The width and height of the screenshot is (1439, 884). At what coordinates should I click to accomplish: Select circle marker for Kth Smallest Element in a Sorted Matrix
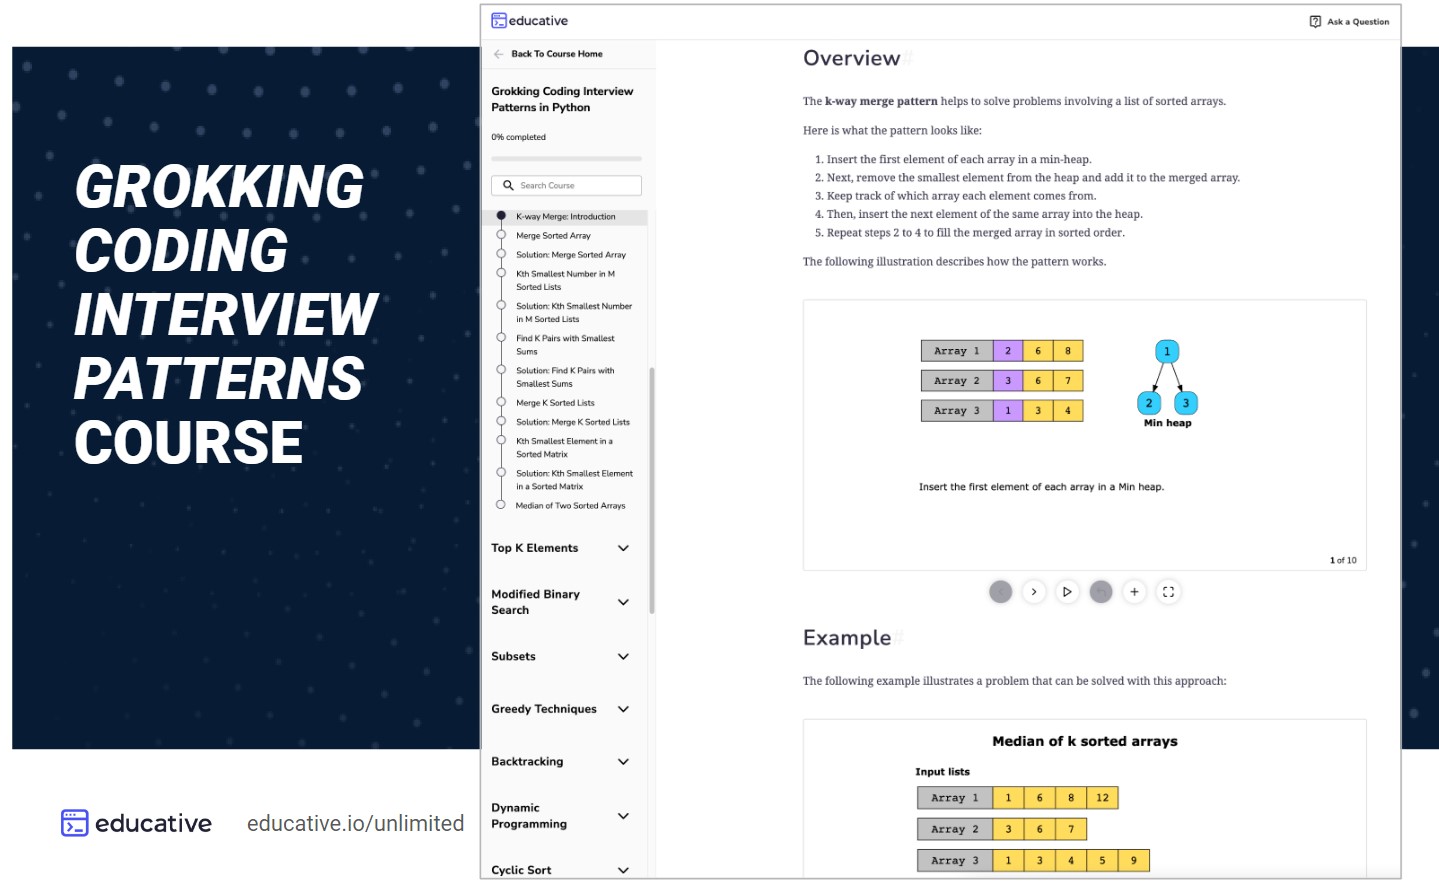501,440
